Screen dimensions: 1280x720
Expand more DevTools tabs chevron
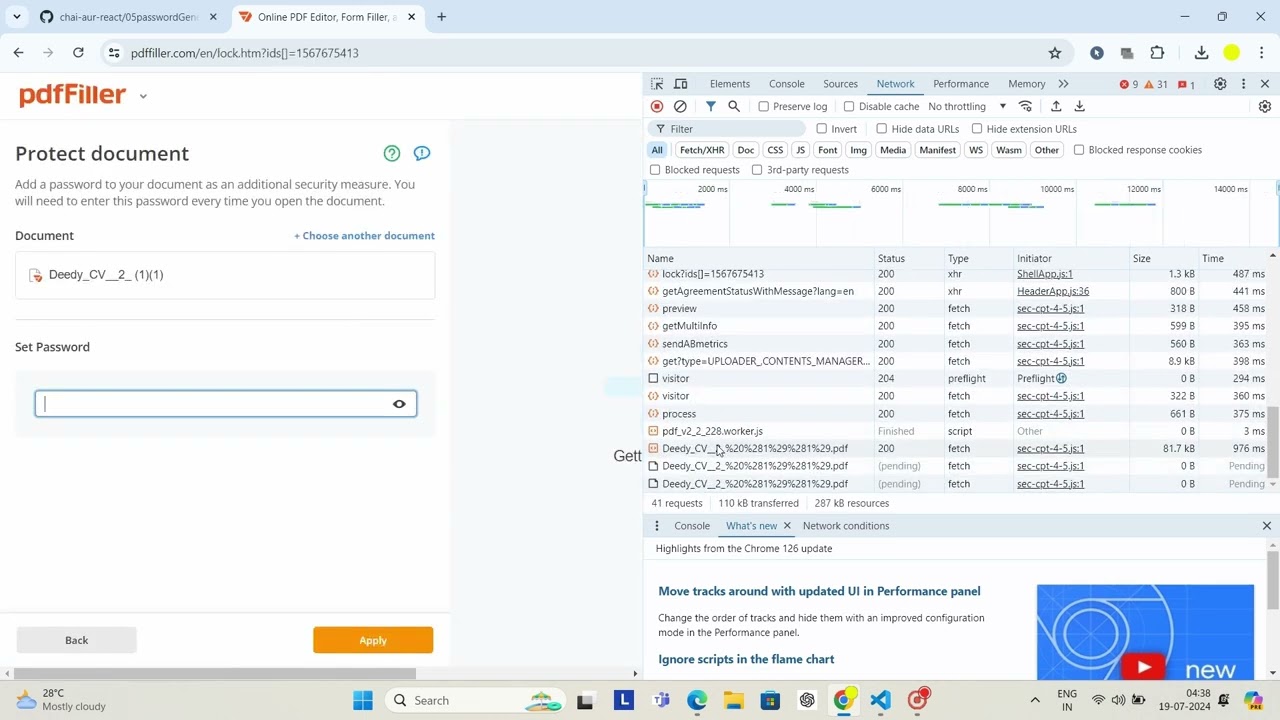1063,84
